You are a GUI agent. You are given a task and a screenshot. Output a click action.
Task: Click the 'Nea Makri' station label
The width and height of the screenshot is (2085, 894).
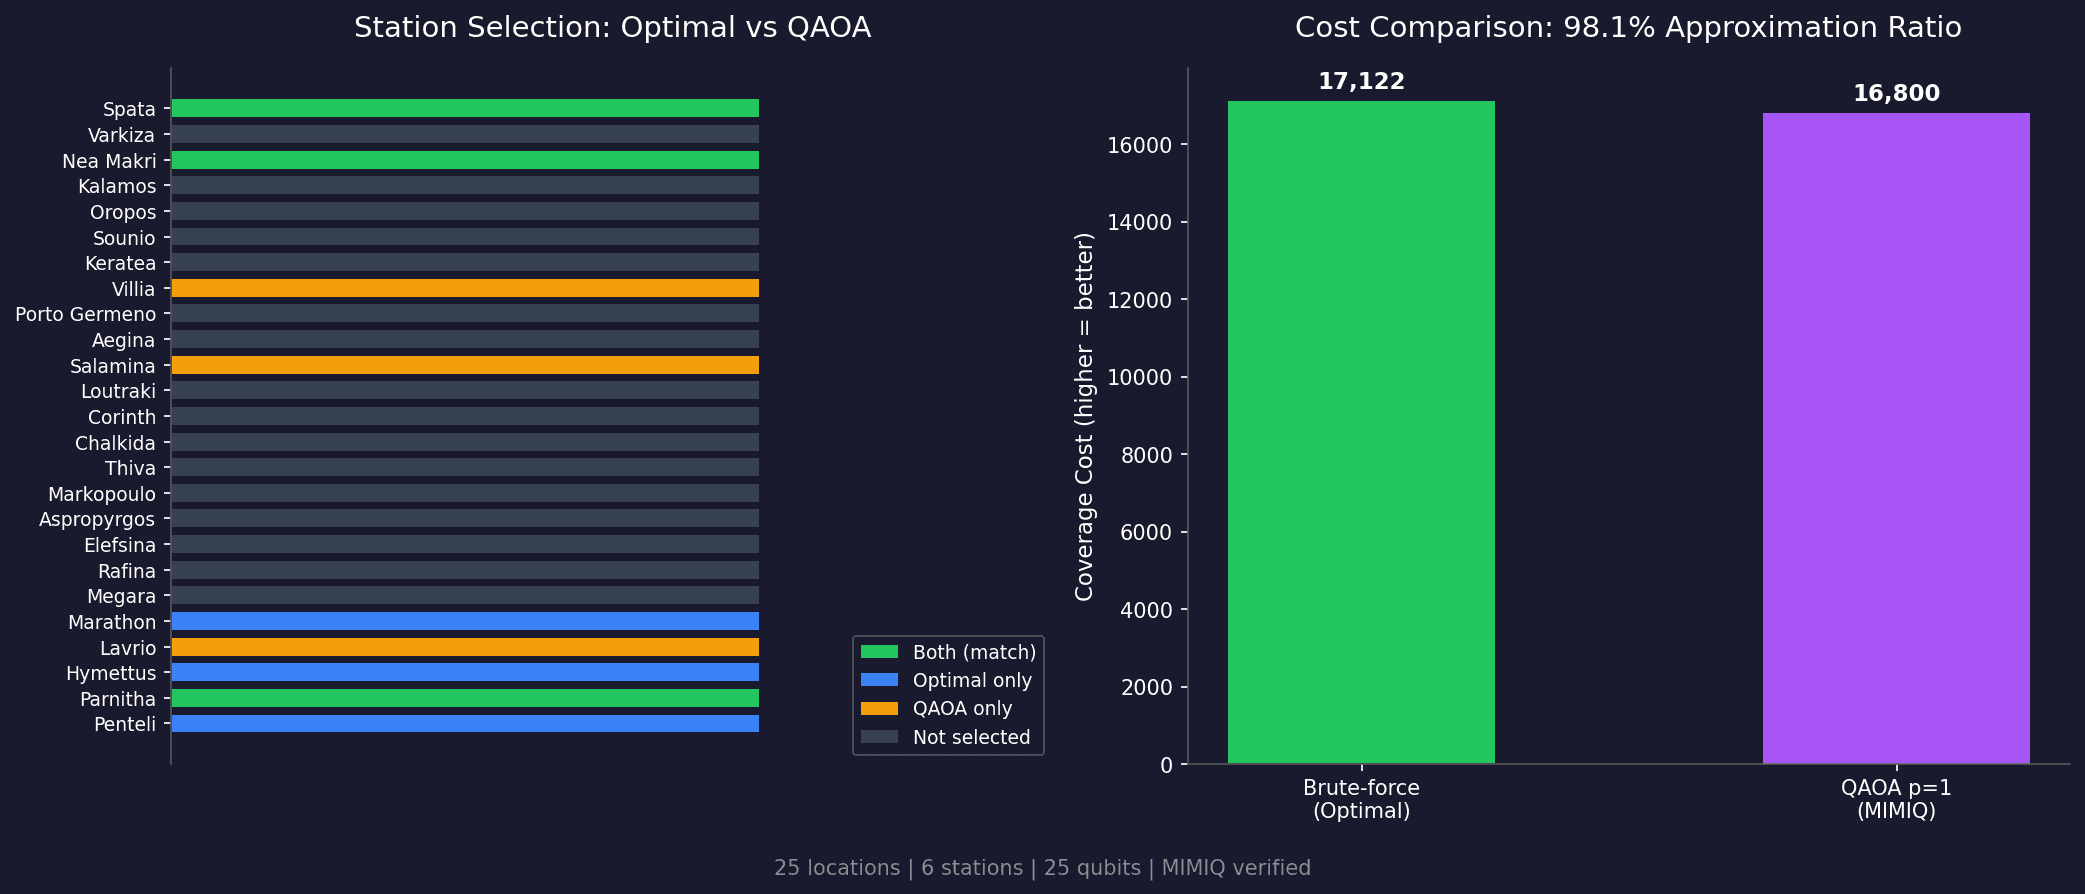(x=109, y=161)
